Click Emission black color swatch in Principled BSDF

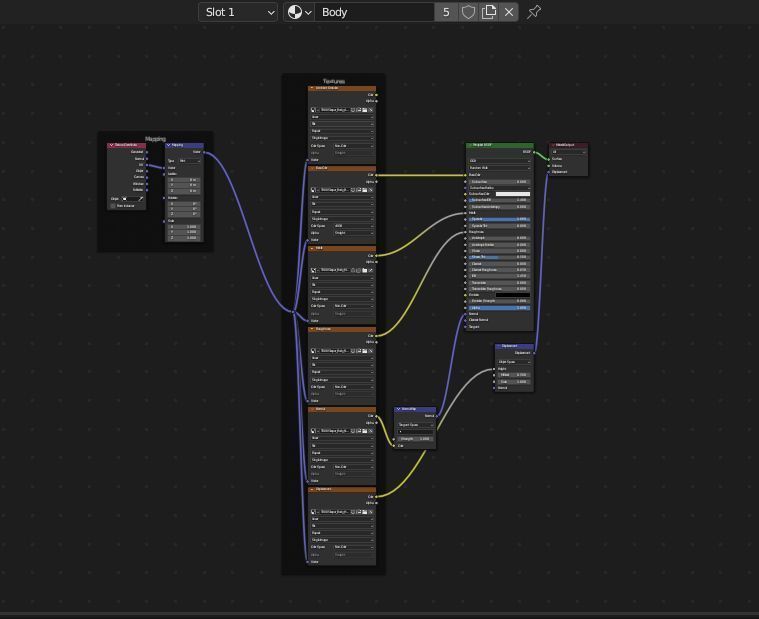pyautogui.click(x=513, y=295)
